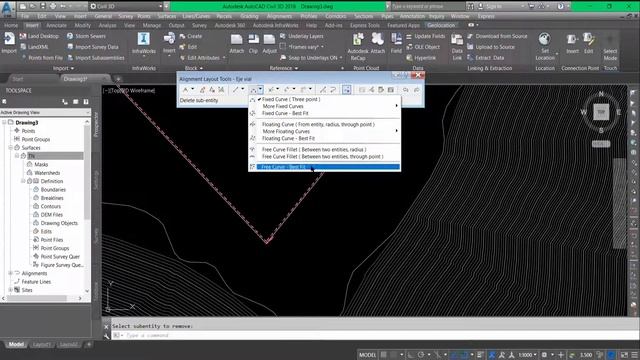Open the Civil 3D workspace dropdown
This screenshot has height=360, width=640.
coord(160,6)
